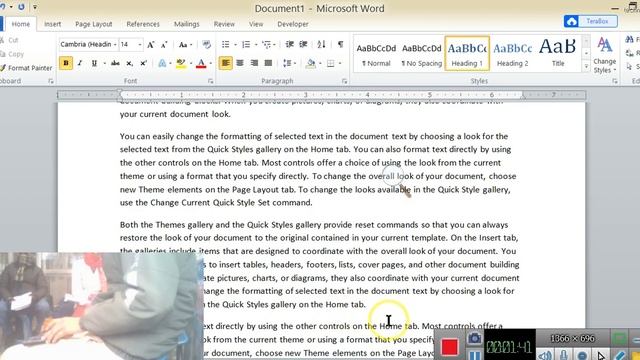The height and width of the screenshot is (360, 640).
Task: Click the Format Painter button
Action: (x=27, y=68)
